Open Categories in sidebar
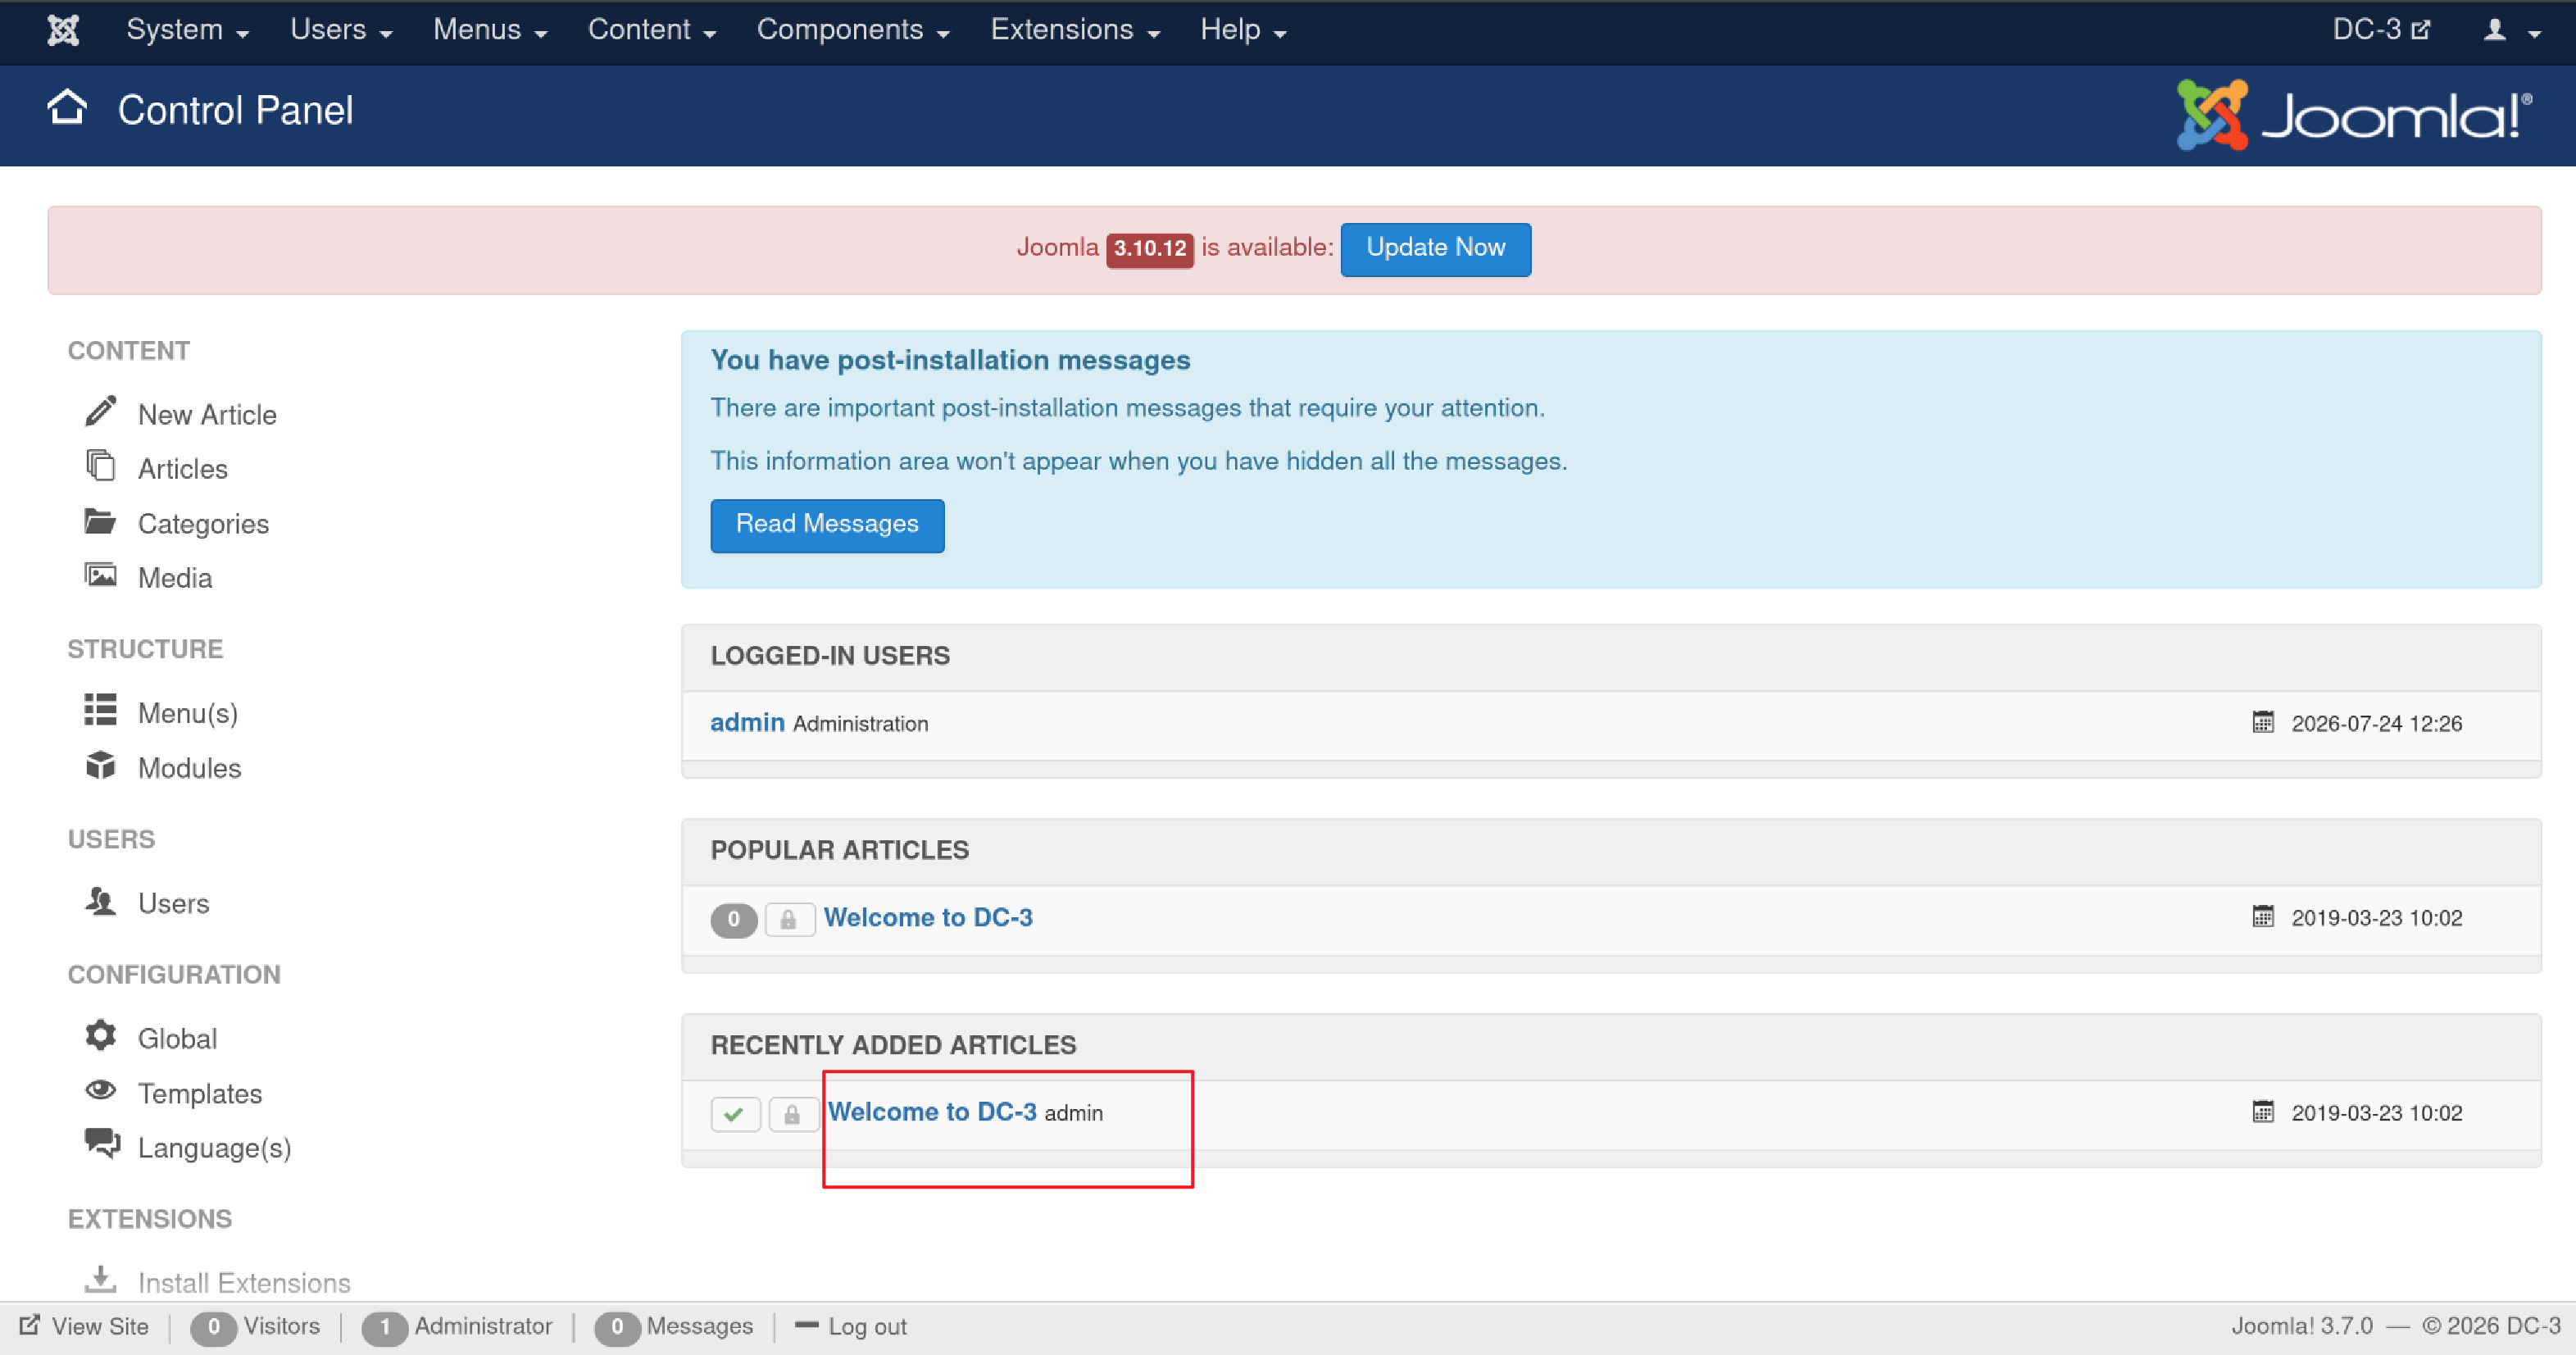Viewport: 2576px width, 1355px height. tap(203, 523)
